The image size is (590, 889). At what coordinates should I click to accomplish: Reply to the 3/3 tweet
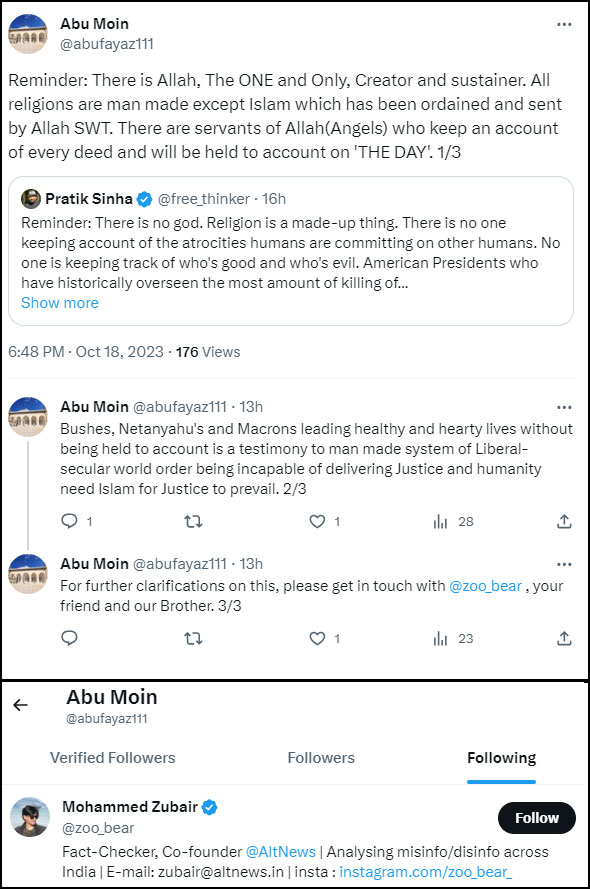coord(69,638)
